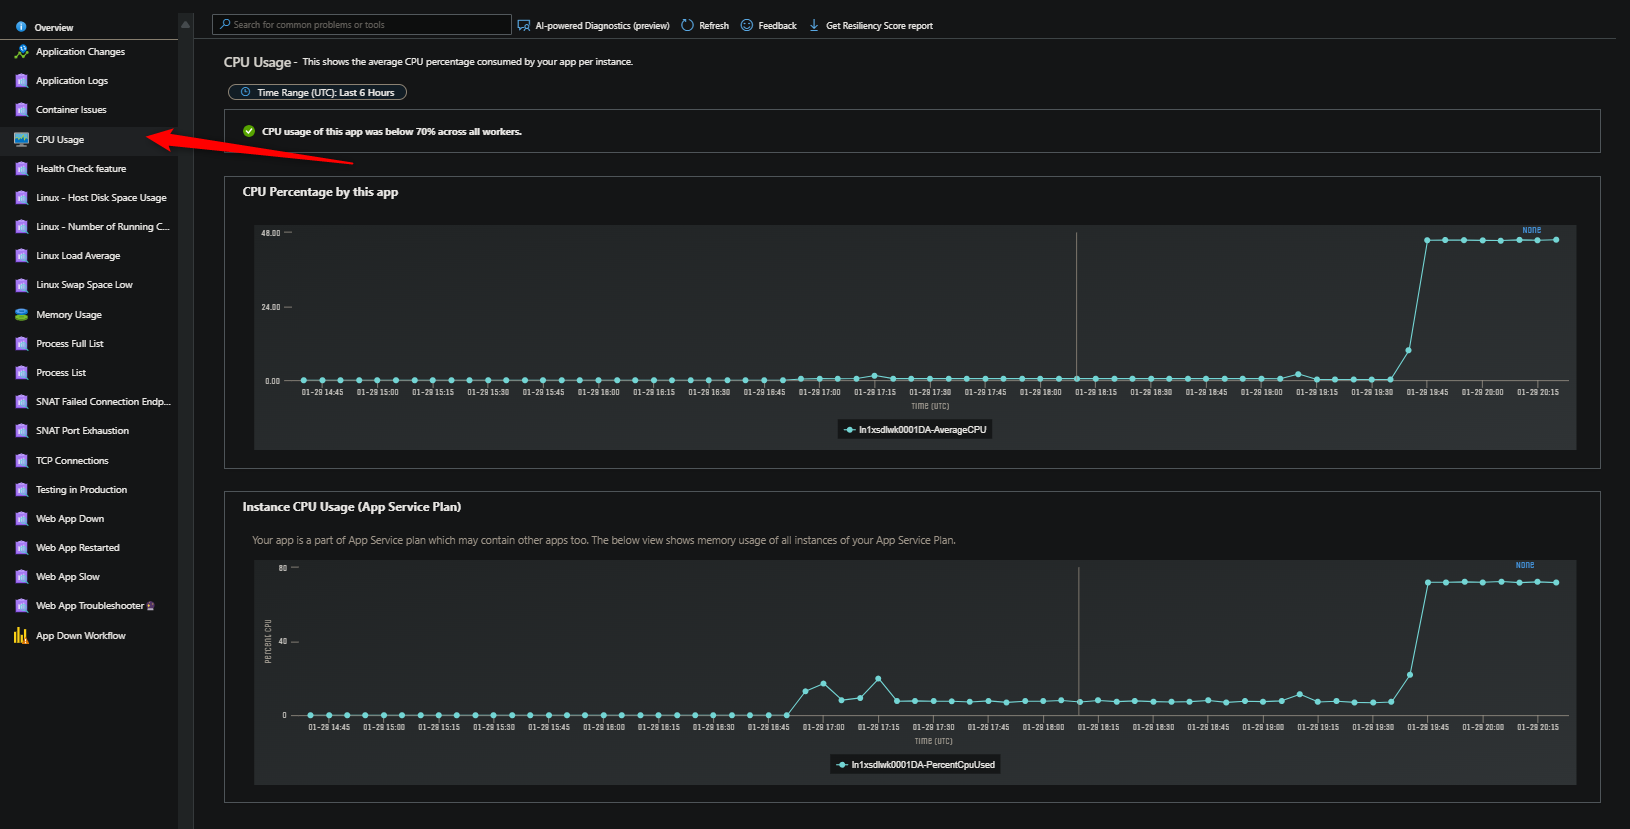The width and height of the screenshot is (1630, 829).
Task: Click the Application Changes icon
Action: click(21, 52)
